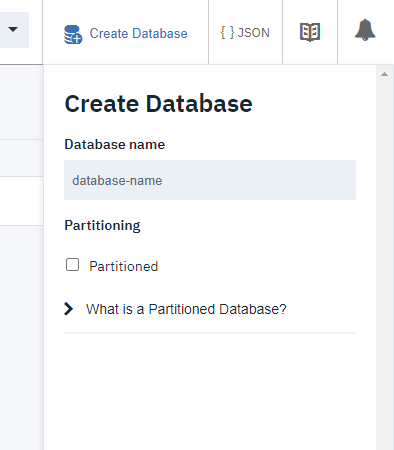Click the scroll-up arrow in the panel scrollbar
Viewport: 394px width, 450px height.
(x=384, y=74)
